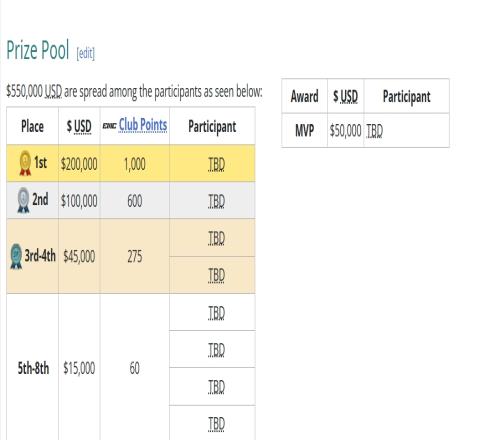Click the $200,000 first place prize cell

tap(79, 164)
